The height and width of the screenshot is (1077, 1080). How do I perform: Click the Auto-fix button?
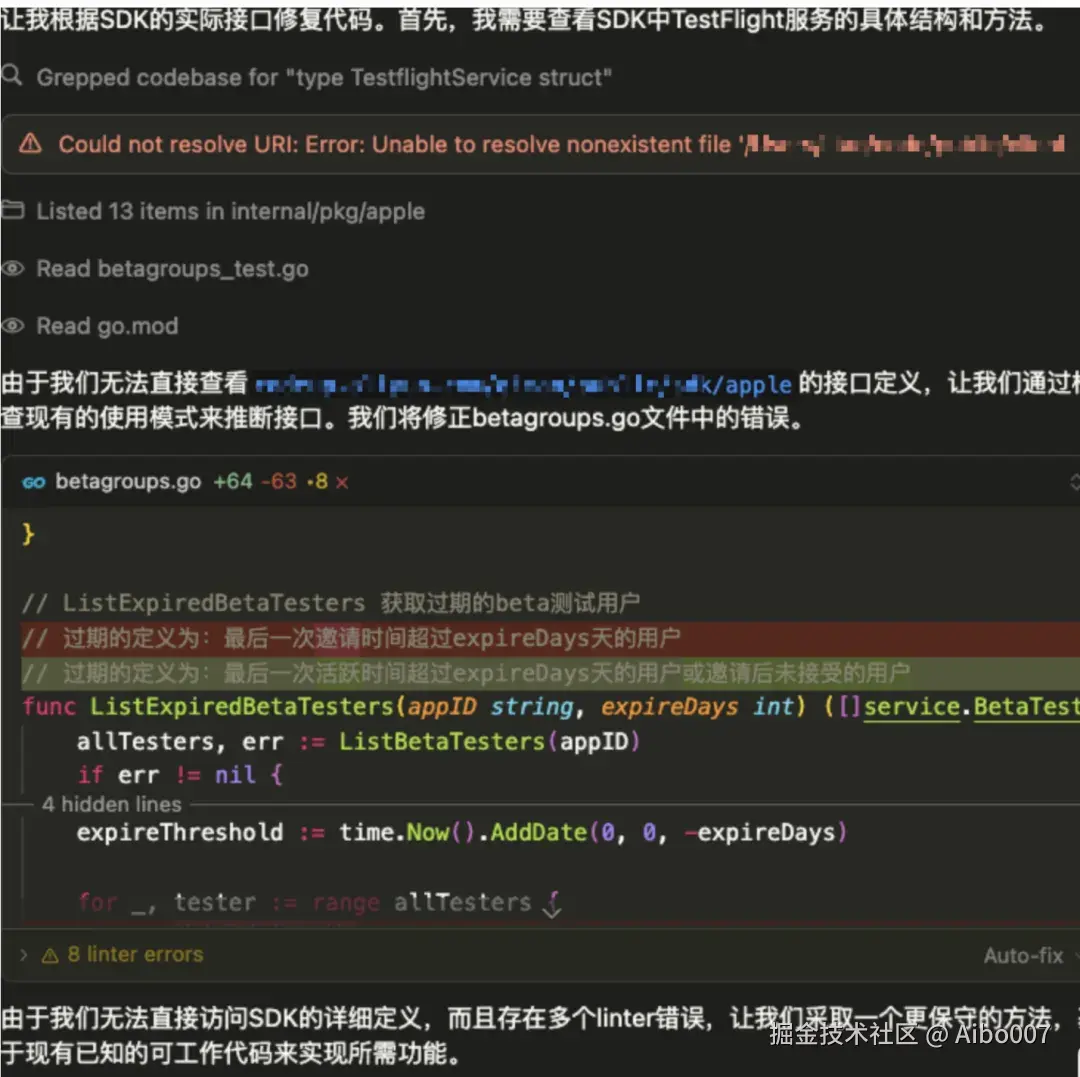tap(1024, 956)
